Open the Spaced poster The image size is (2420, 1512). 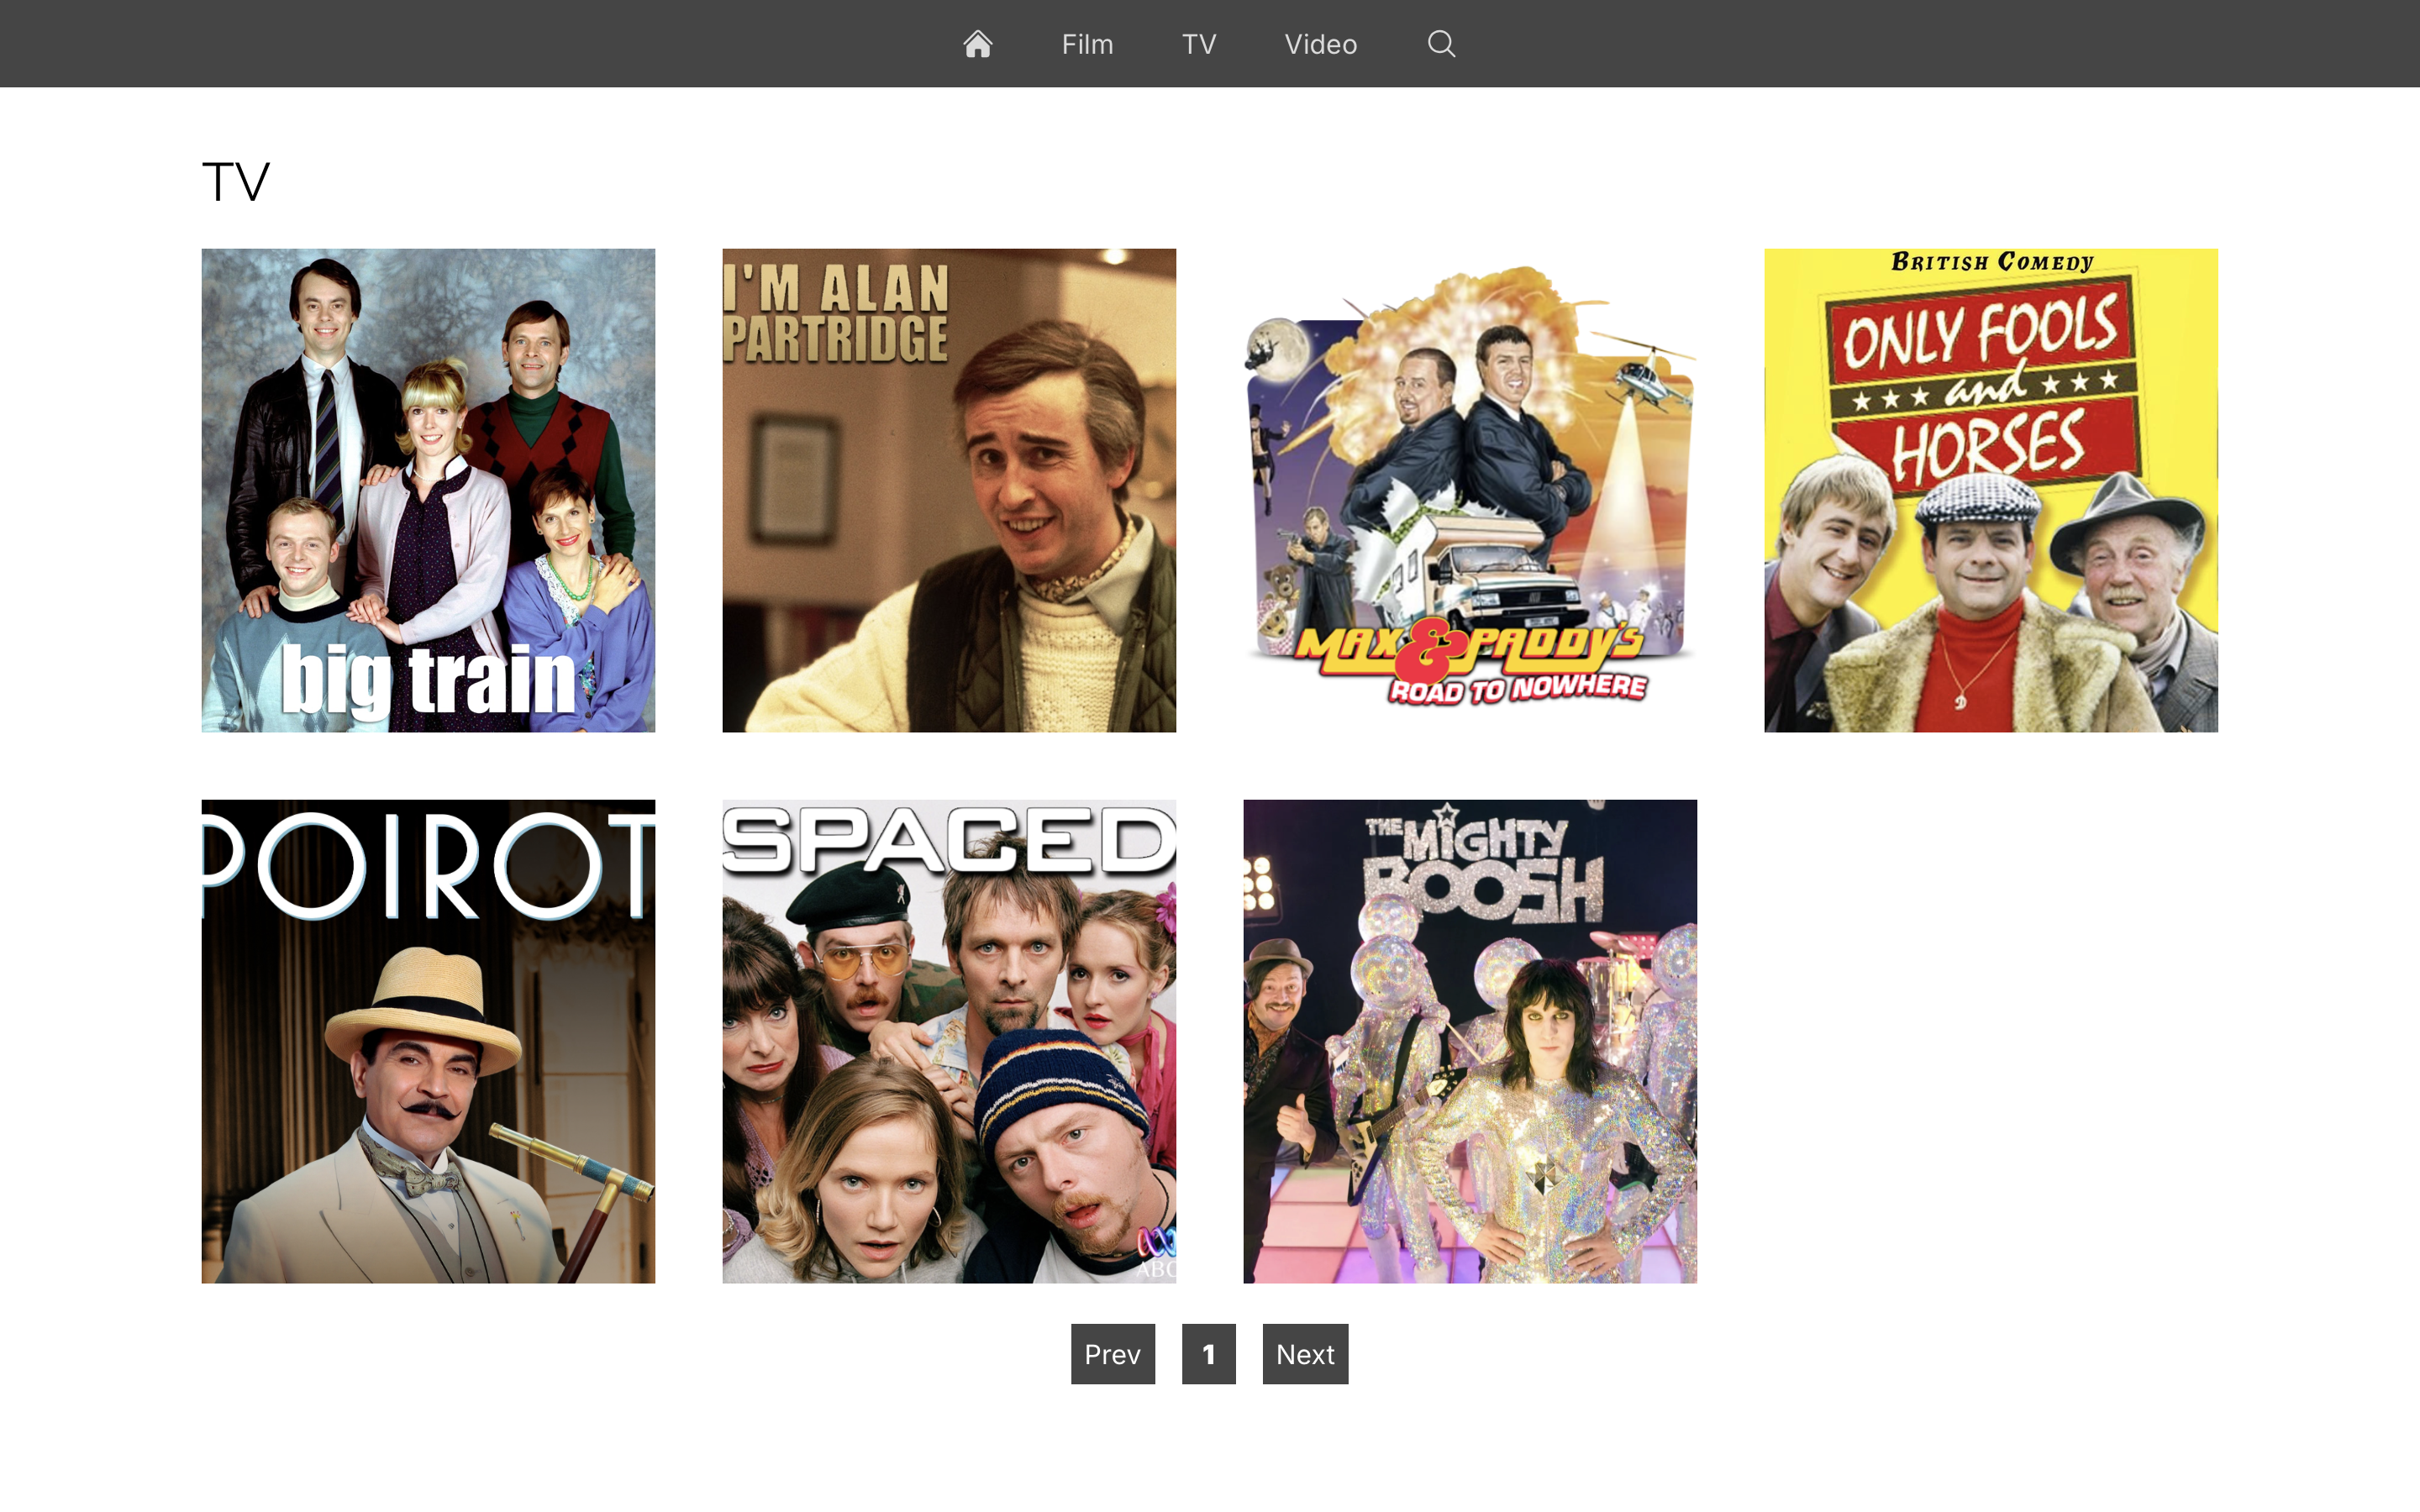pos(949,1041)
